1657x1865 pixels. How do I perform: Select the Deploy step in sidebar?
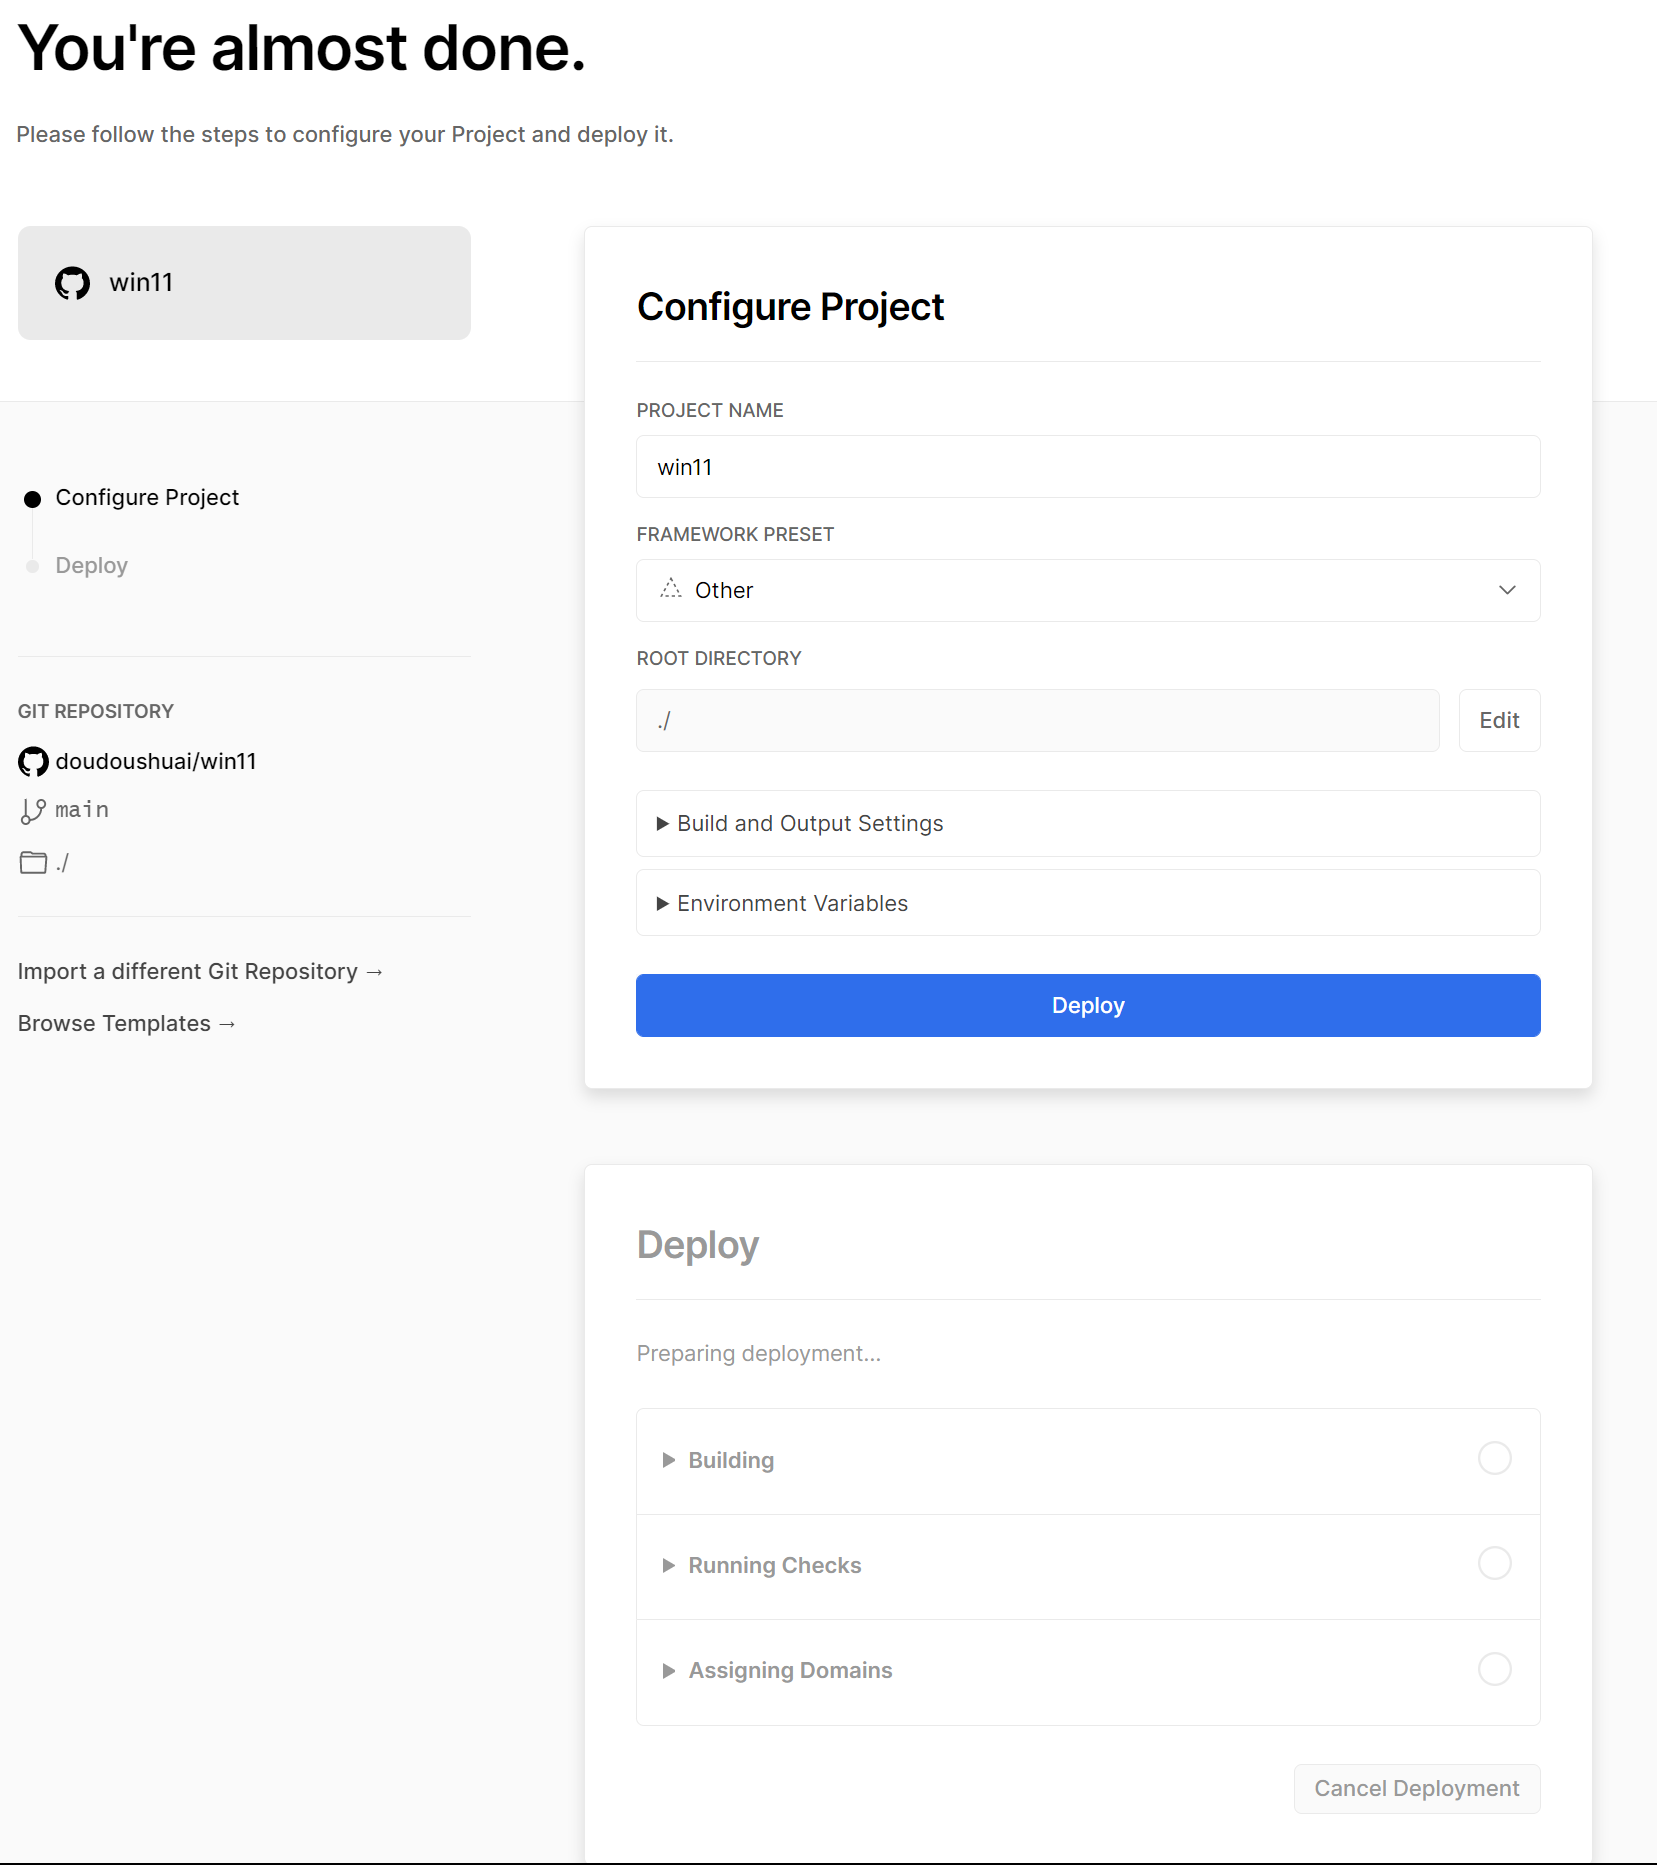point(91,566)
